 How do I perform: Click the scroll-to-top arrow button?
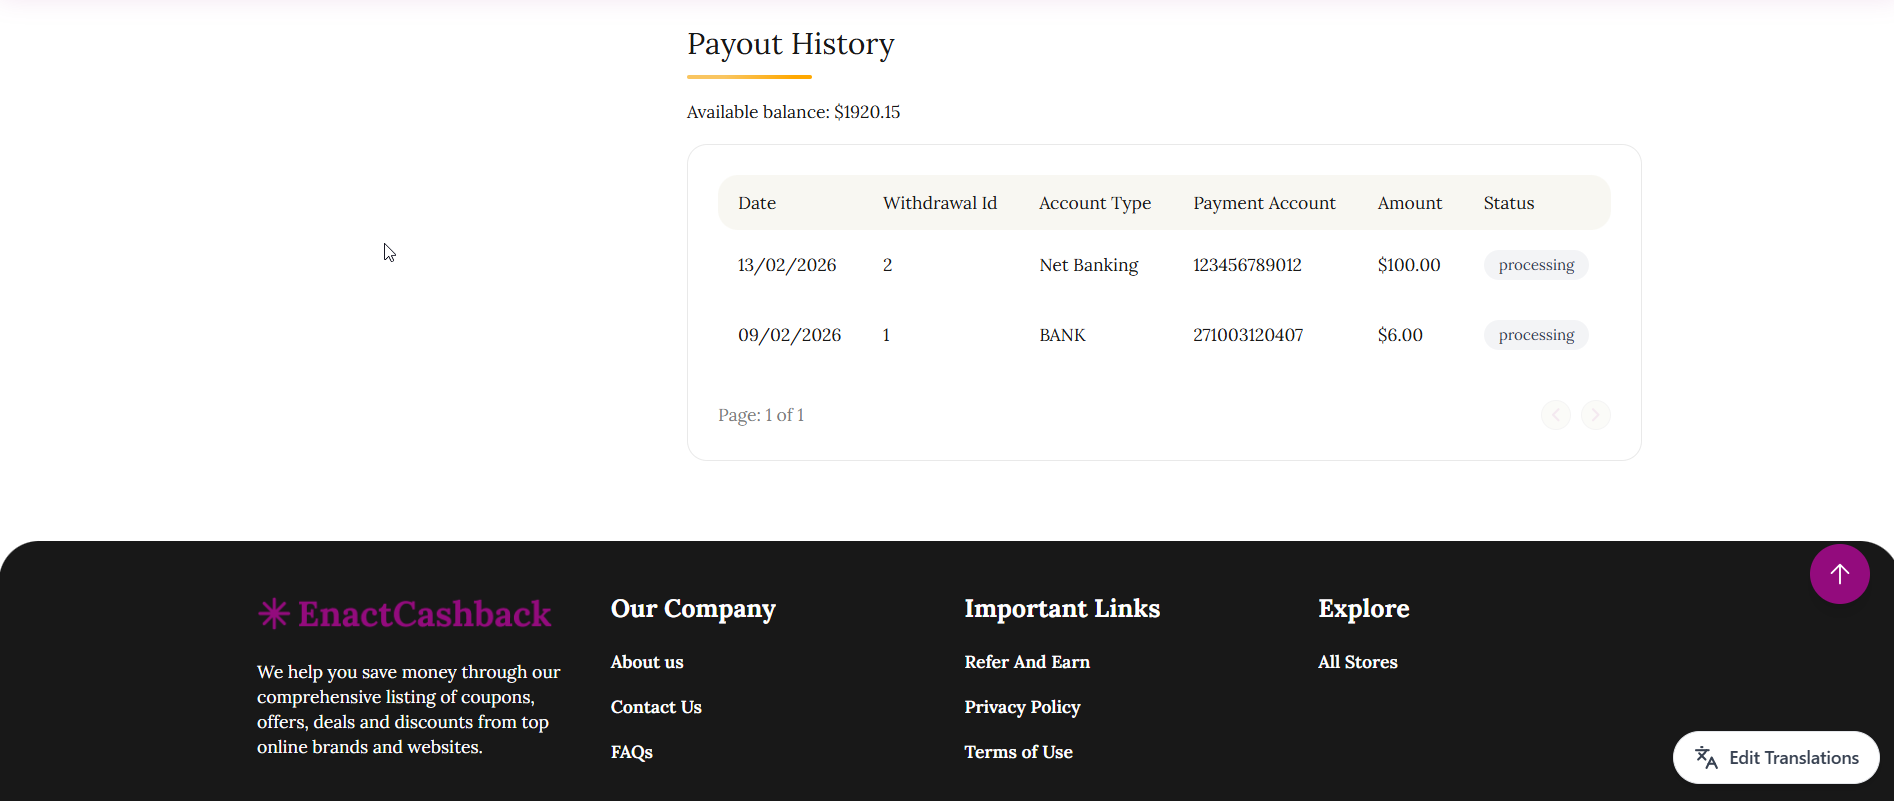pyautogui.click(x=1839, y=574)
